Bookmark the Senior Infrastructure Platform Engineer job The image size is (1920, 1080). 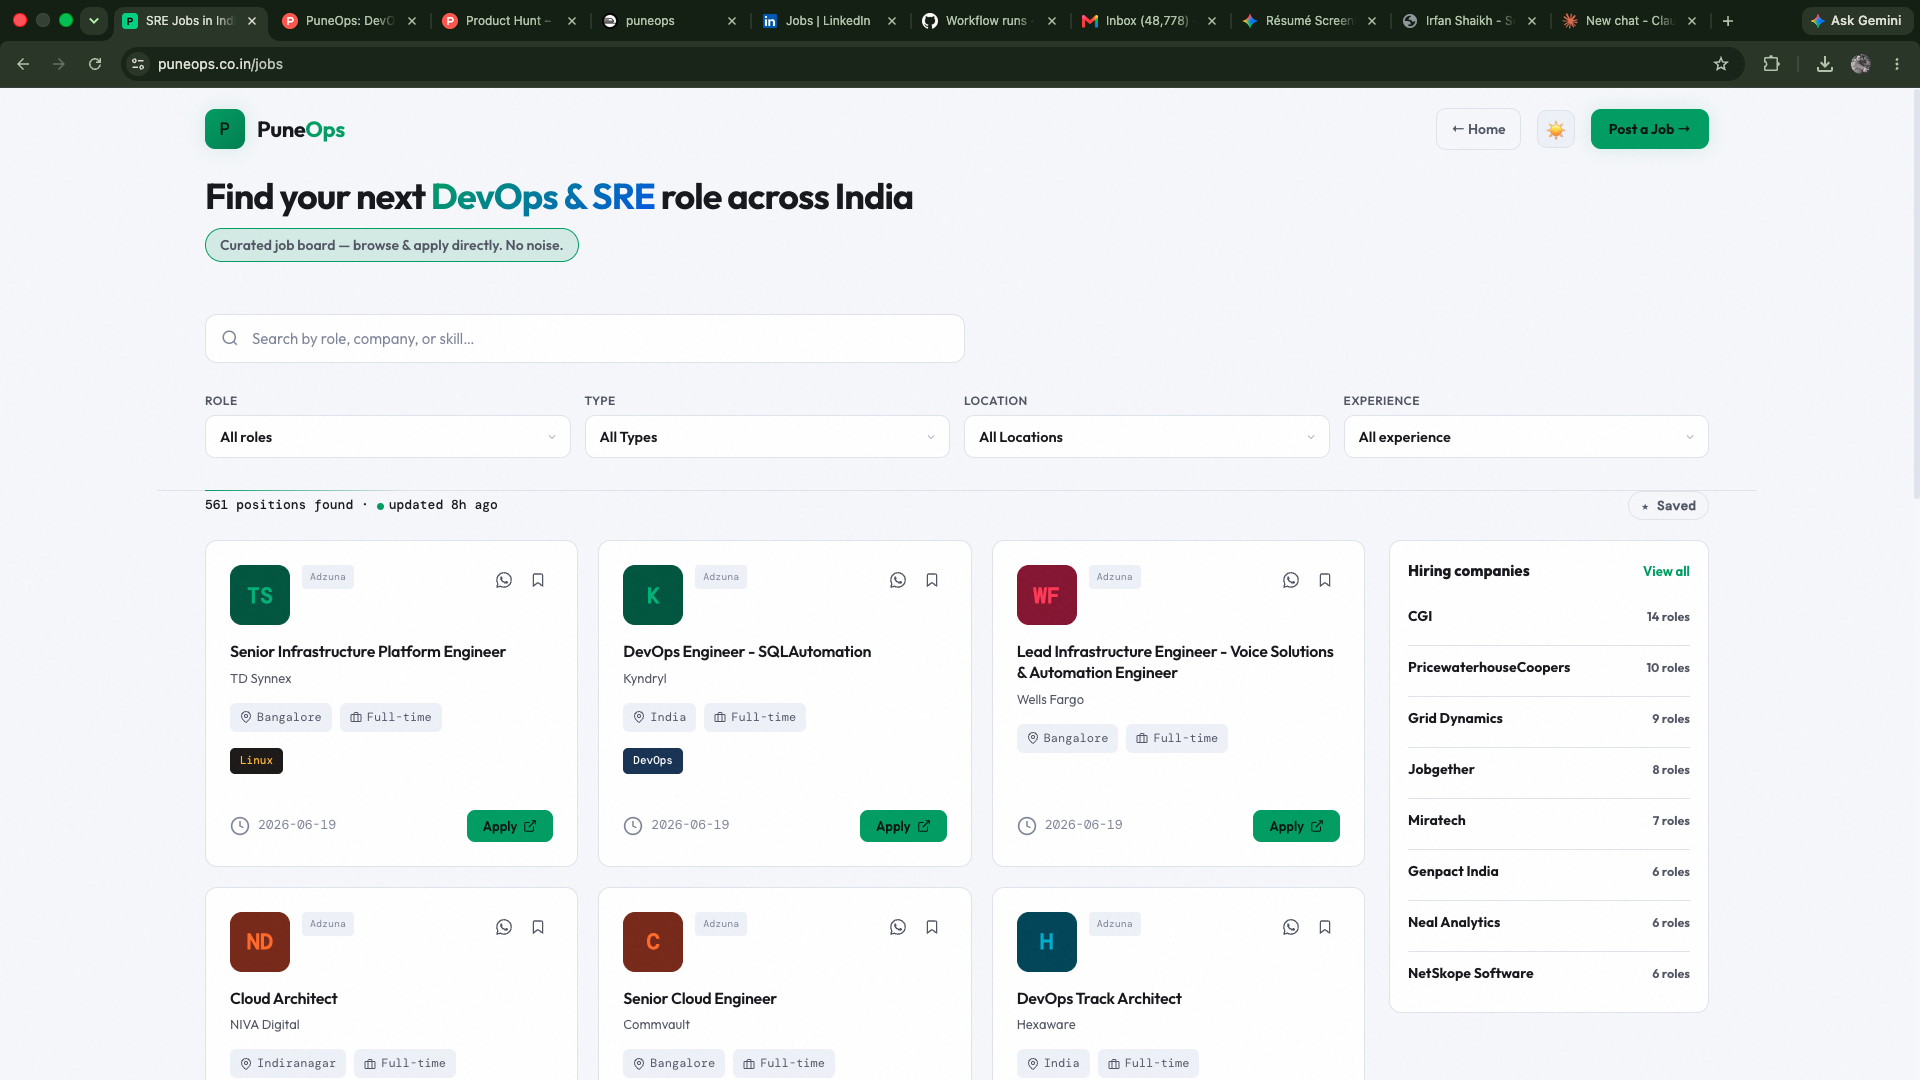pyautogui.click(x=538, y=580)
